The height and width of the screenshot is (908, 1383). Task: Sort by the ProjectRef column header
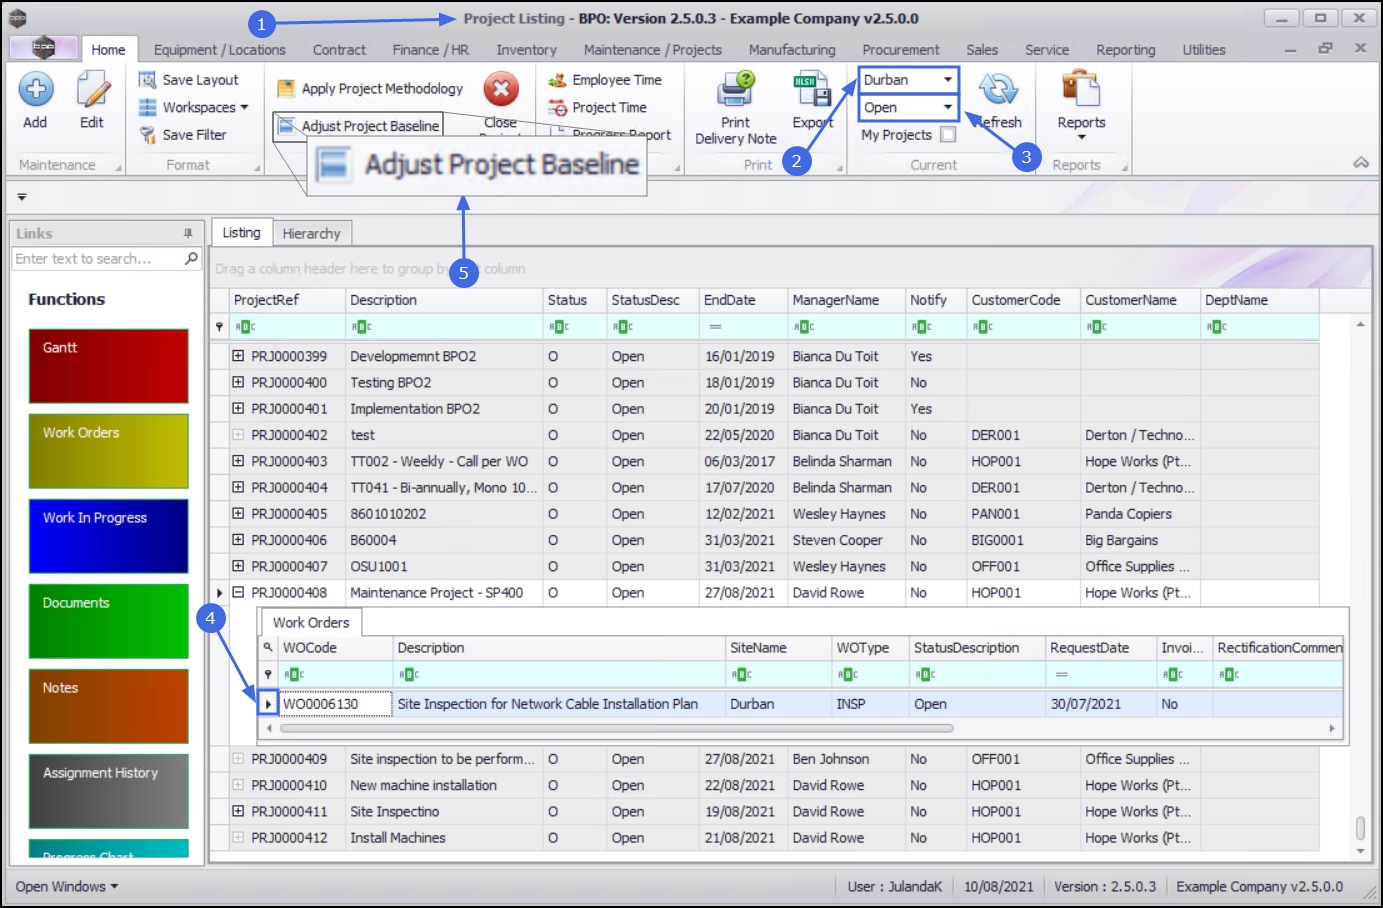(x=286, y=300)
